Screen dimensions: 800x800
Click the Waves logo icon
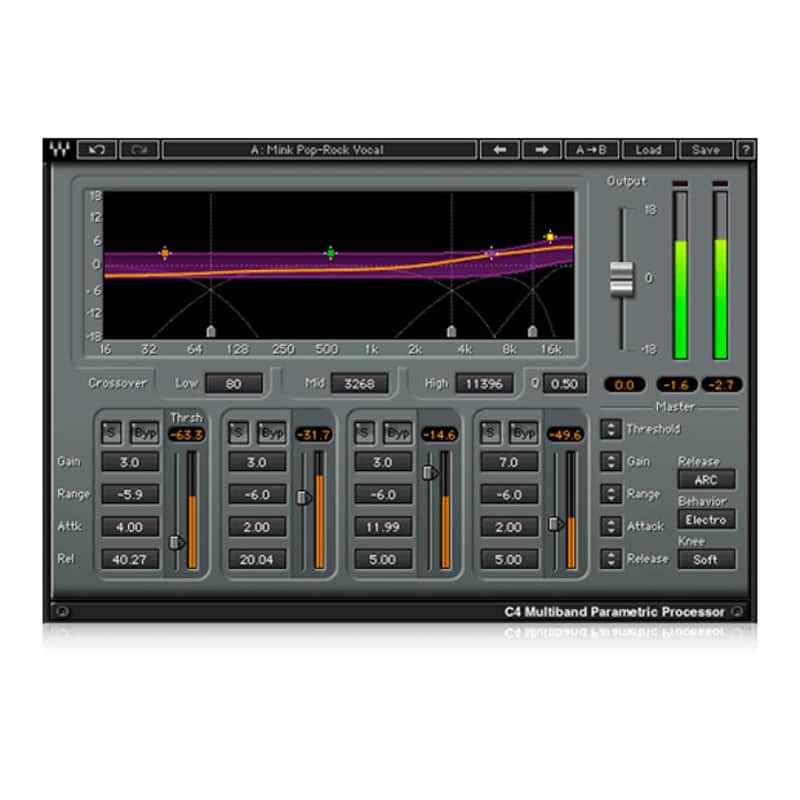(x=59, y=149)
